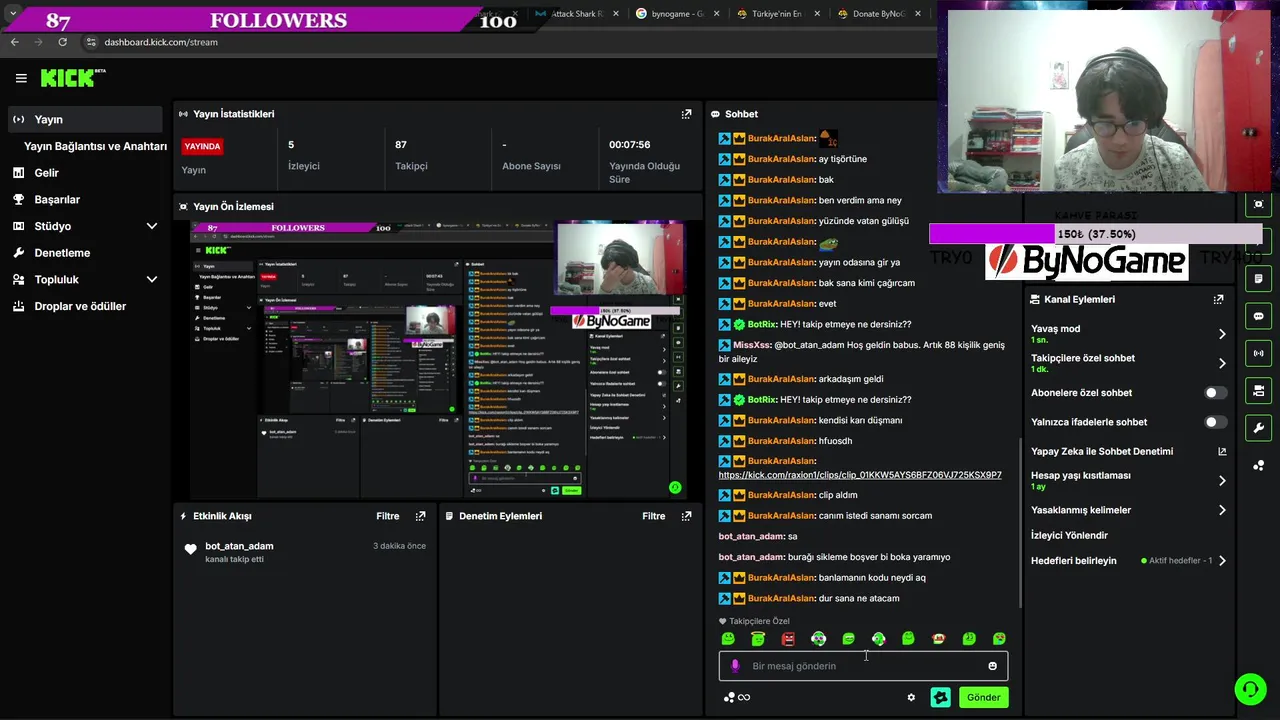
Task: Pop out the Kanal Eylemleri panel
Action: click(x=1218, y=299)
